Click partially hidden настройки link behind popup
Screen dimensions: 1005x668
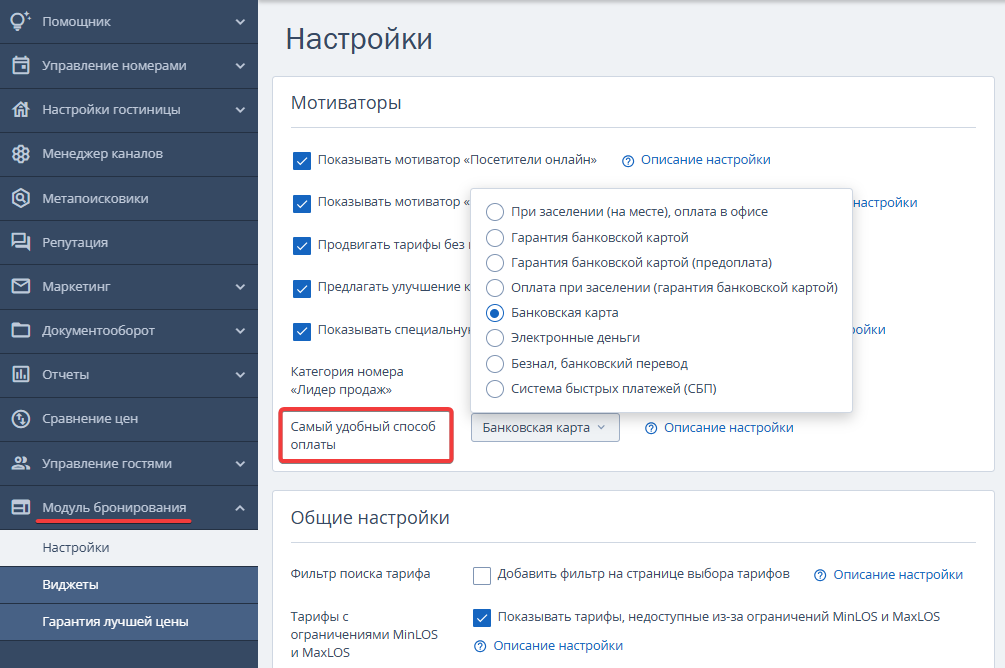[x=885, y=203]
